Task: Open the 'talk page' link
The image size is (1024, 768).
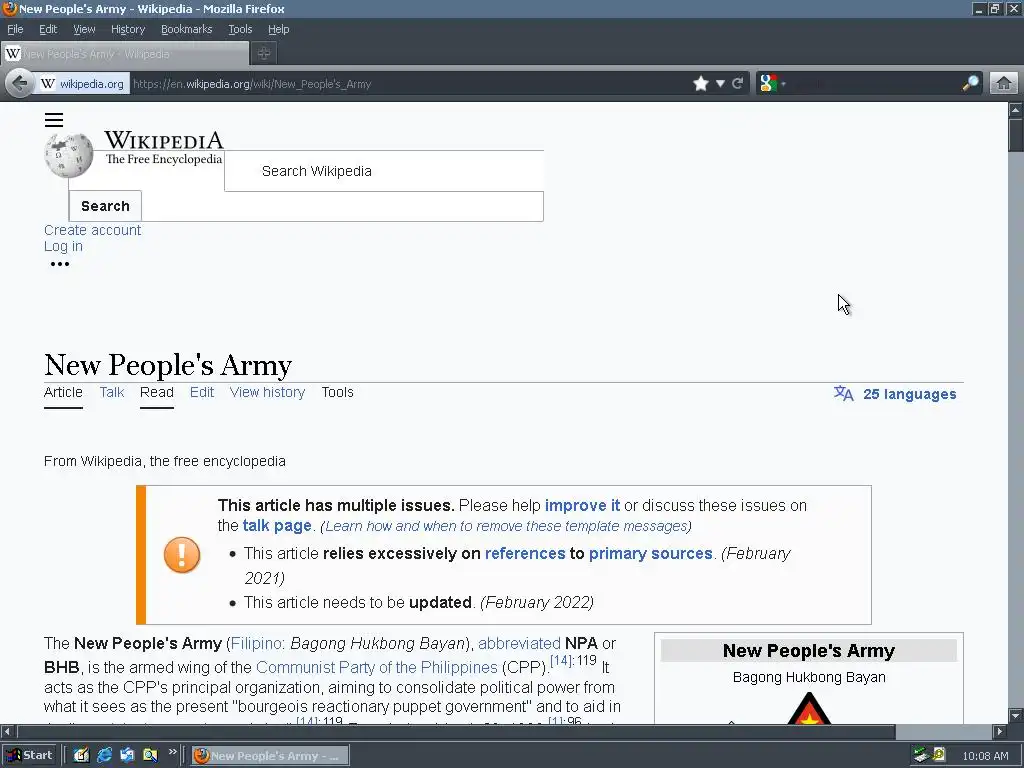Action: click(277, 526)
